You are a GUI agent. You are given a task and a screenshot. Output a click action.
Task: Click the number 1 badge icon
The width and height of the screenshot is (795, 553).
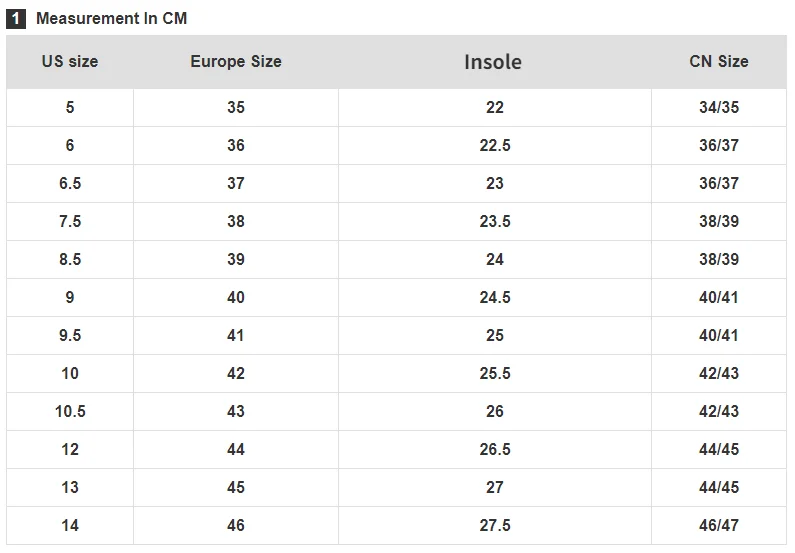pyautogui.click(x=17, y=18)
